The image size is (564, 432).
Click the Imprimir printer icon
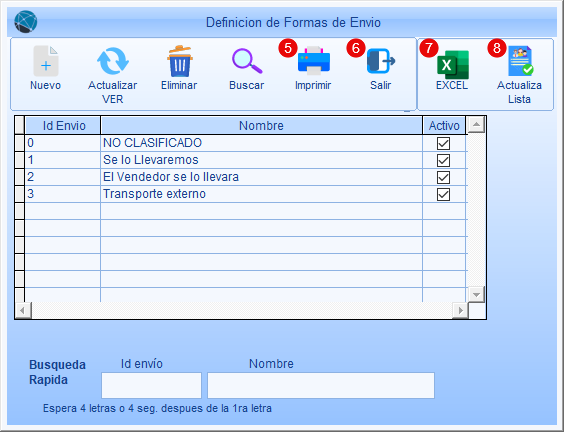(x=313, y=61)
